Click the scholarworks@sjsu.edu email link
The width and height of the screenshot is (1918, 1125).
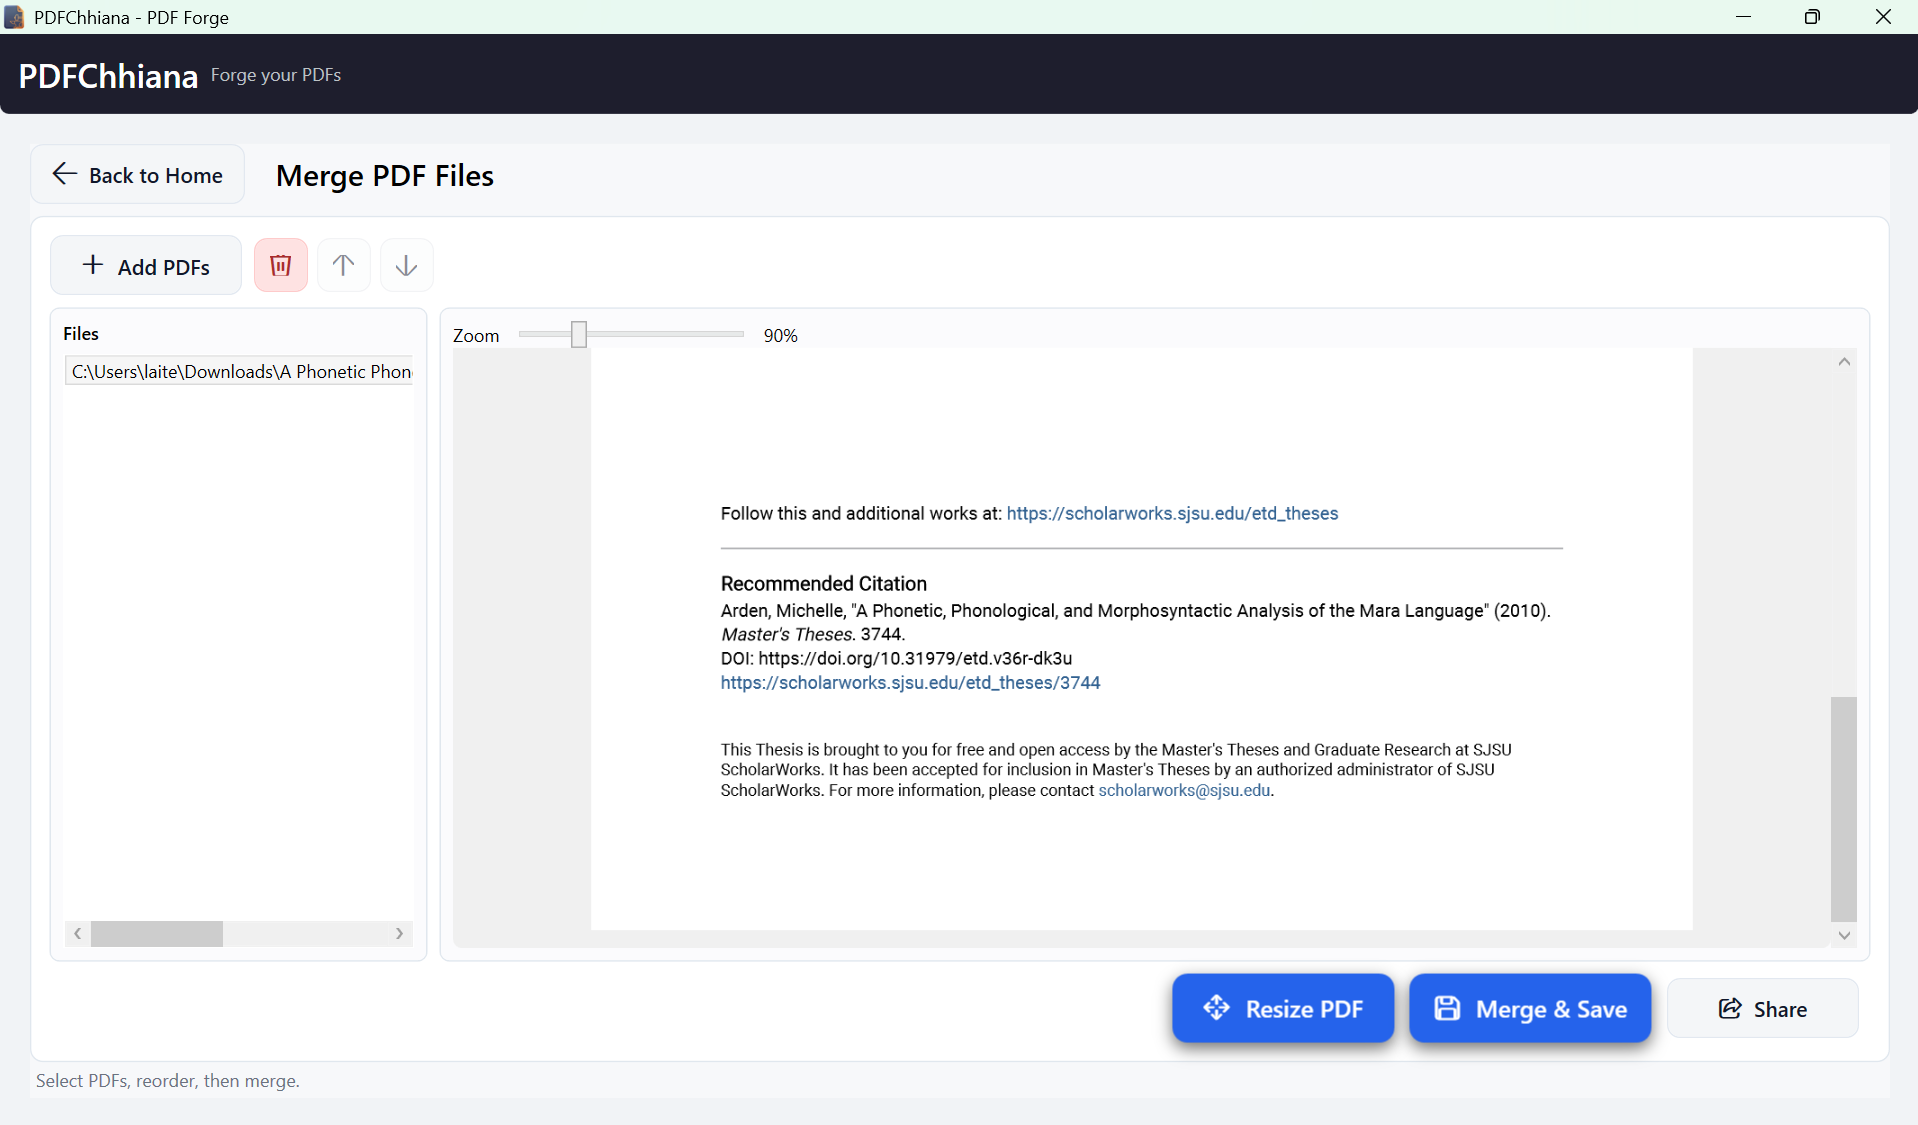pyautogui.click(x=1184, y=790)
